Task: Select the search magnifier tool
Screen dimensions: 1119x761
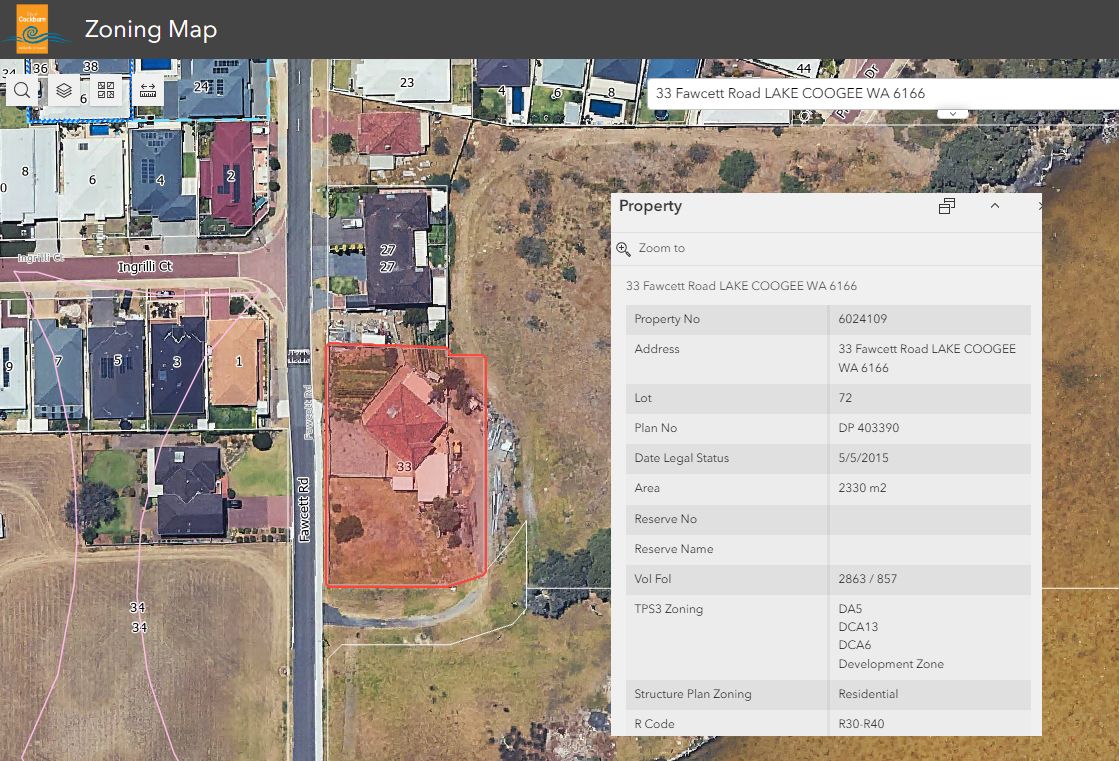Action: point(20,90)
